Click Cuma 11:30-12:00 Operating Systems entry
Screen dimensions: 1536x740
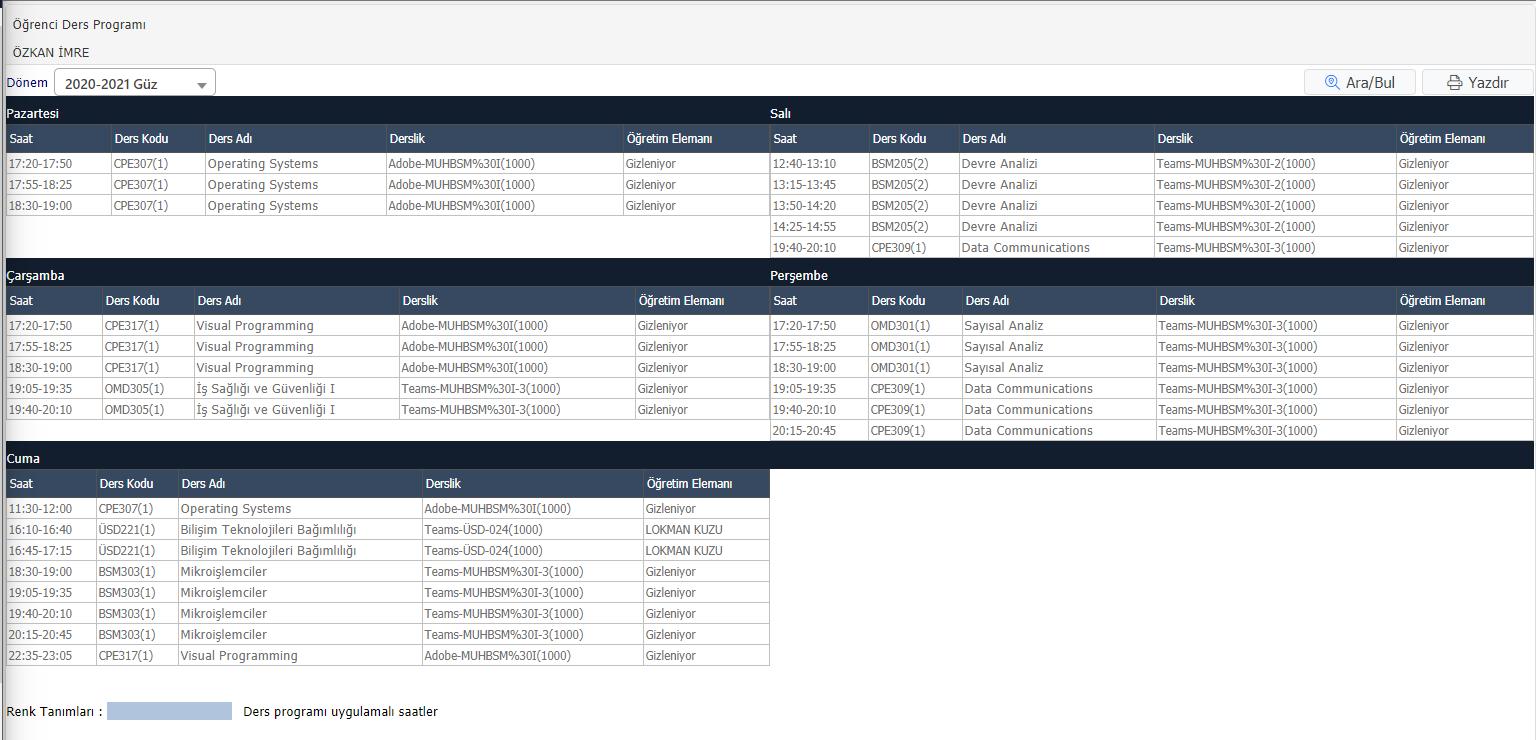tap(235, 509)
